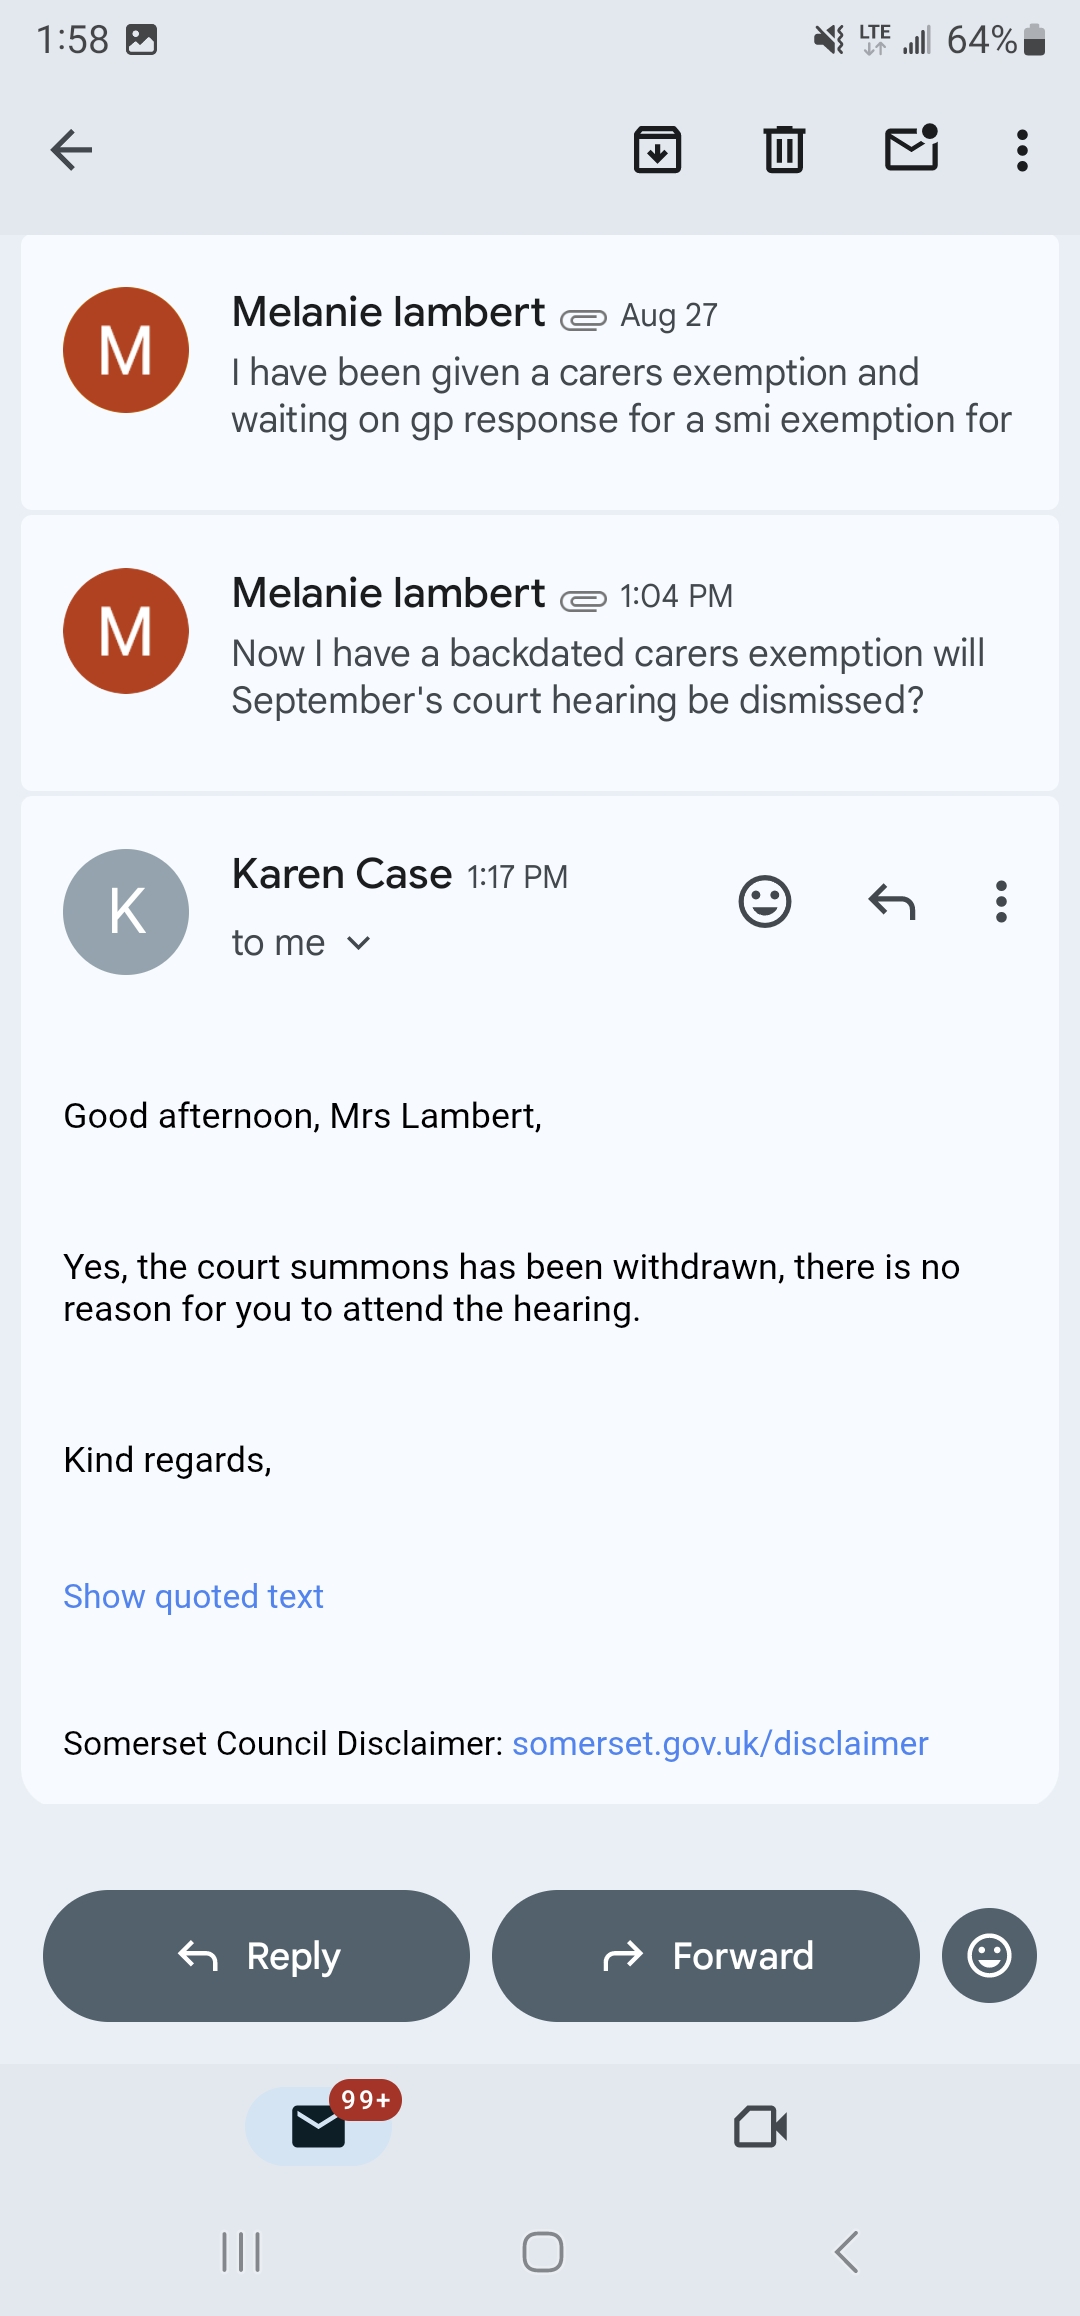This screenshot has width=1080, height=2316.
Task: Tap the Reply button at the bottom
Action: 256,1956
